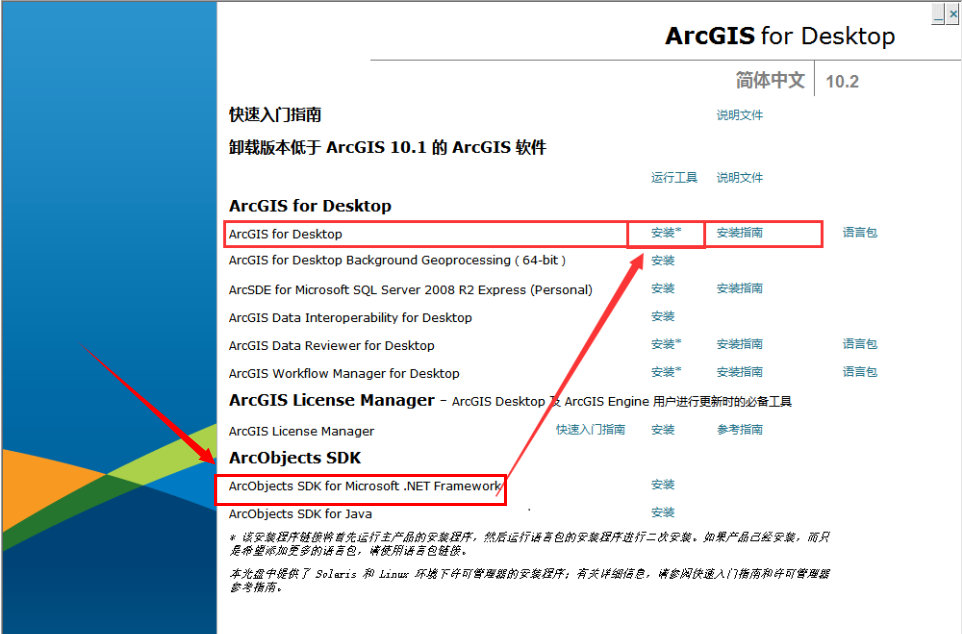The image size is (962, 634).
Task: Click the 'ArcObjects SDK for Microsoft .NET Framework' text
Action: [x=365, y=486]
